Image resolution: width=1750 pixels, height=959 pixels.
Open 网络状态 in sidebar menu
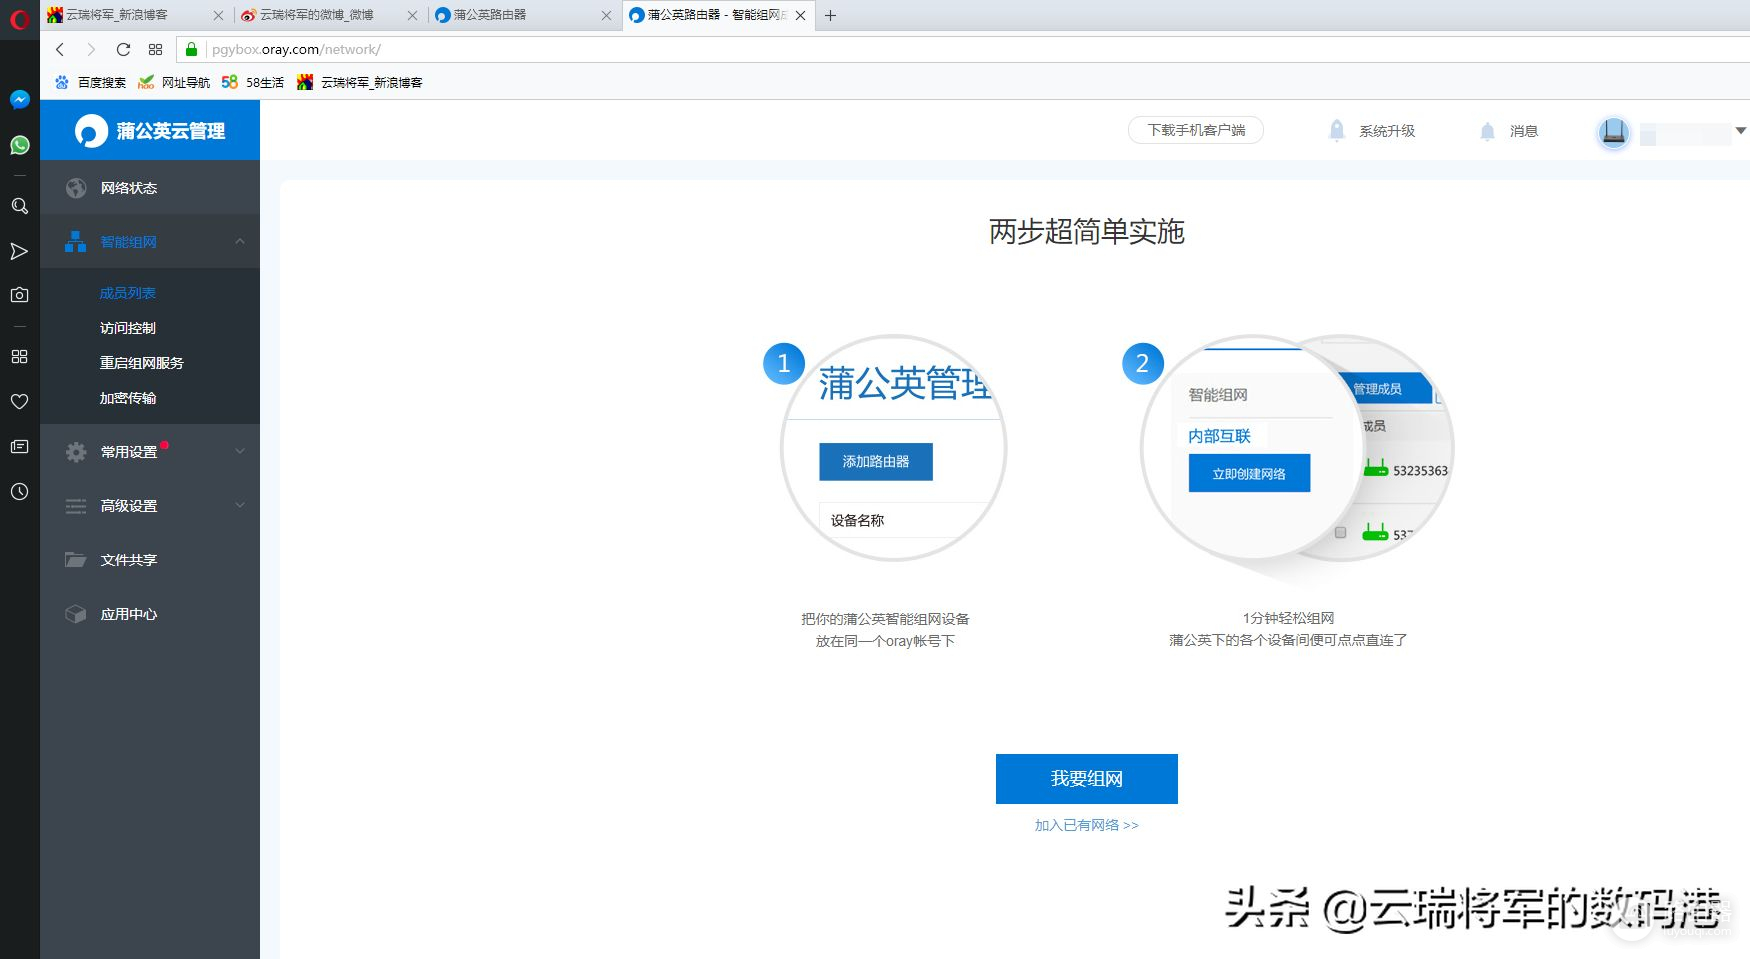coord(150,188)
